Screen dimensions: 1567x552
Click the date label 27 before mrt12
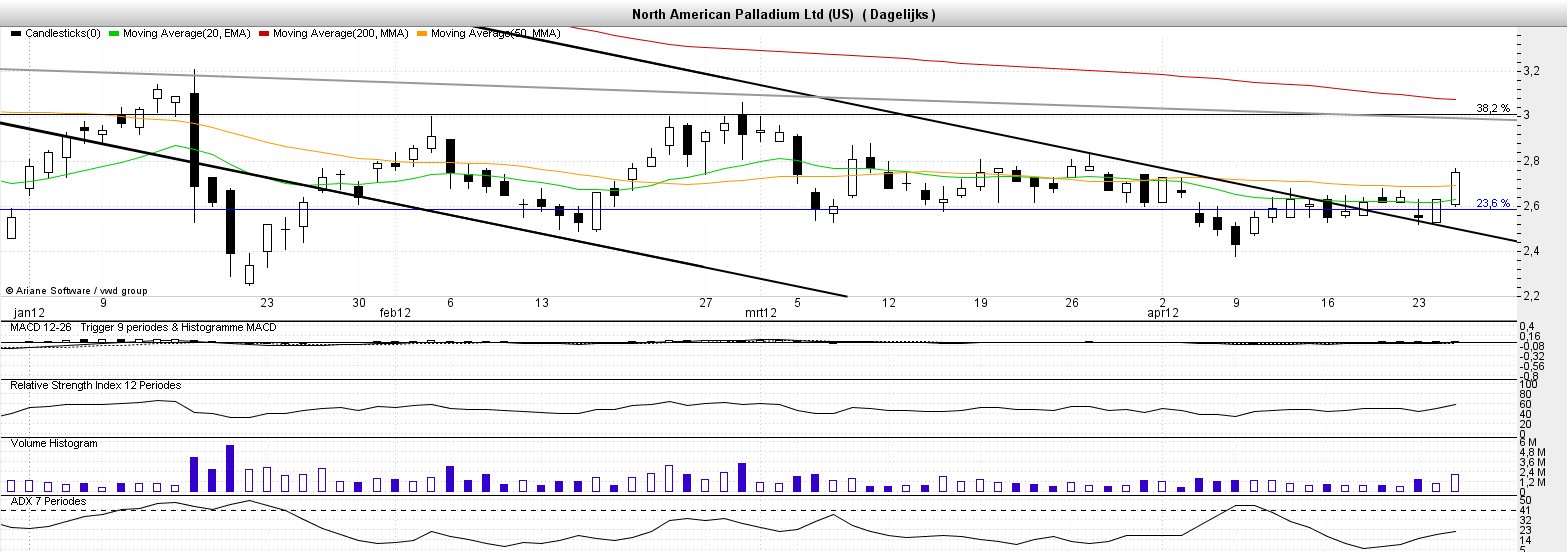(x=706, y=303)
